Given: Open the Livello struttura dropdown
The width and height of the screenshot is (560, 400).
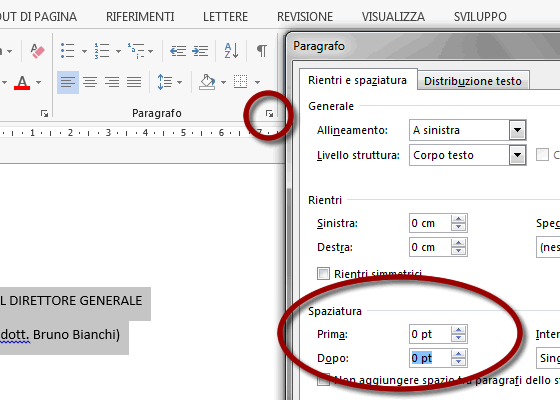Looking at the screenshot, I should click(x=518, y=155).
